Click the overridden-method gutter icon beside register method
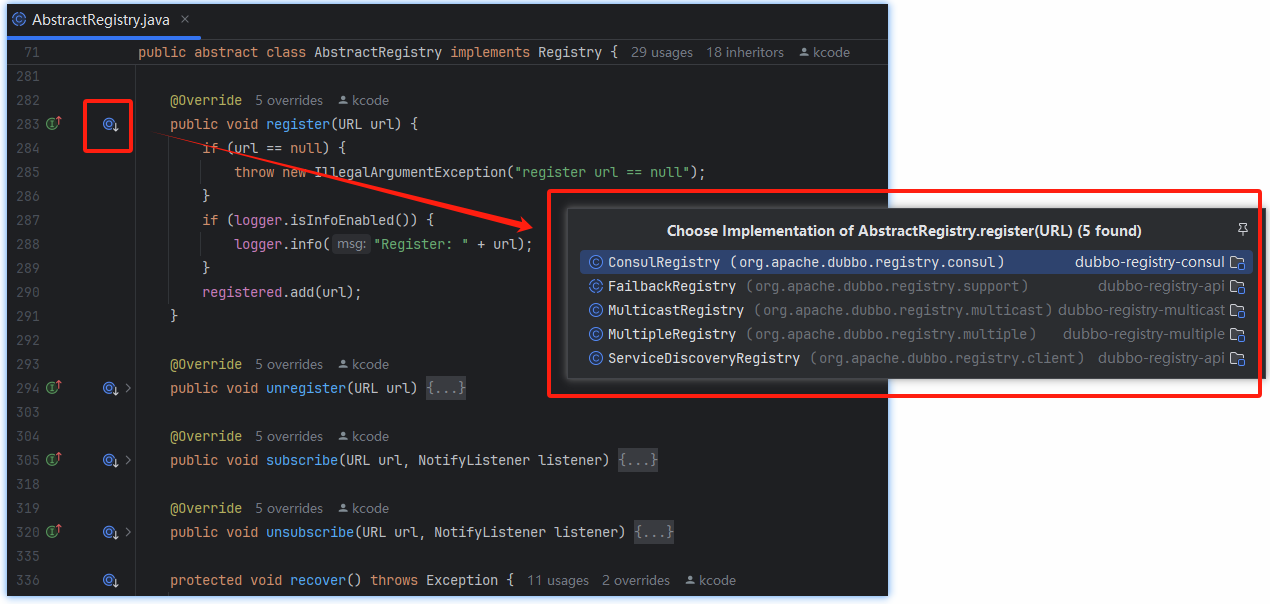Image resolution: width=1270 pixels, height=604 pixels. [110, 125]
